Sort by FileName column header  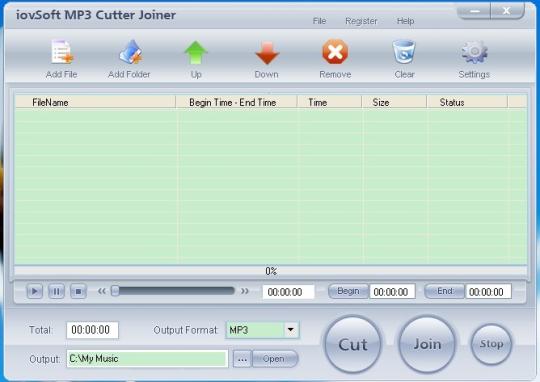tap(95, 102)
